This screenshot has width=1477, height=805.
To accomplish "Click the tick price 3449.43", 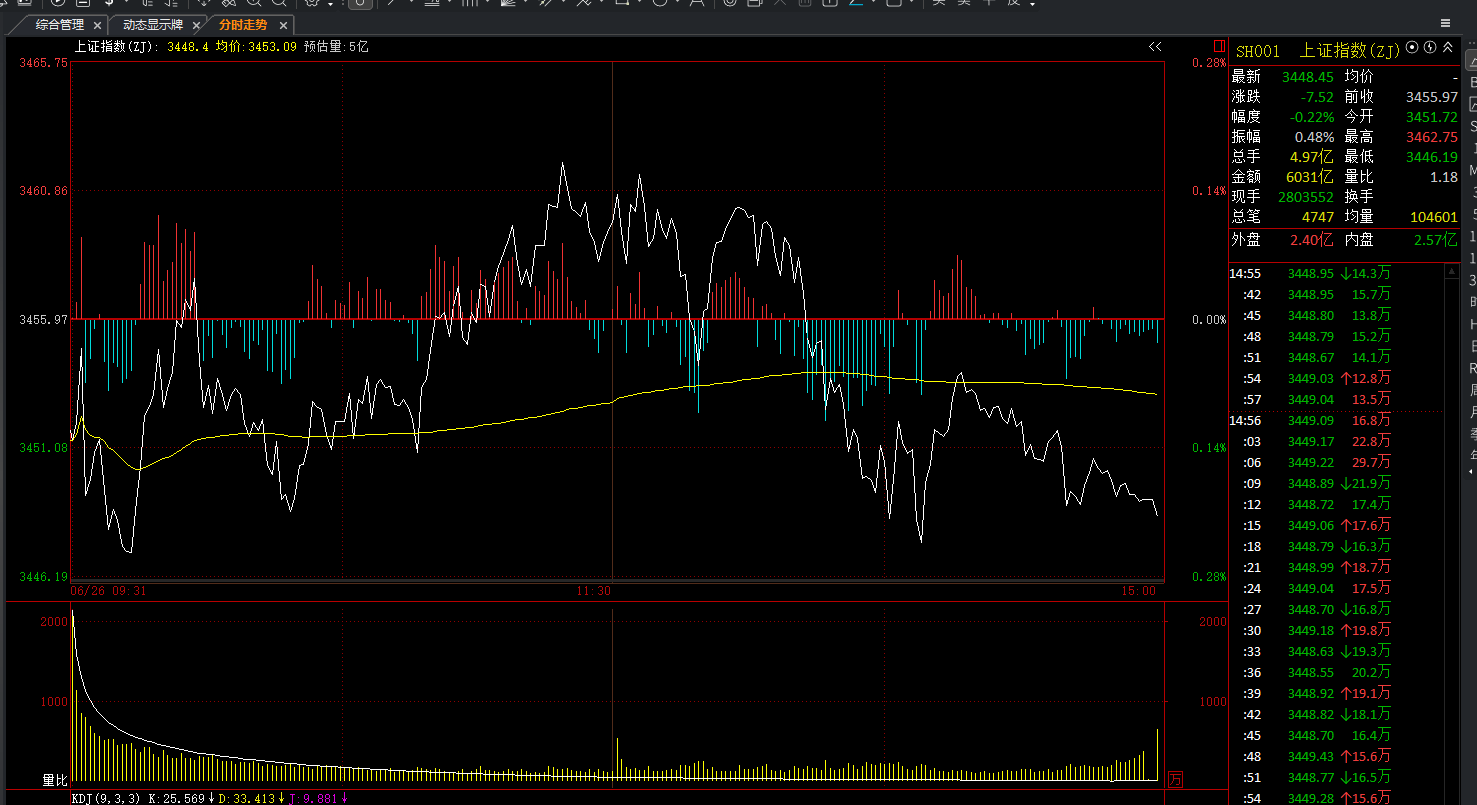I will click(1311, 756).
